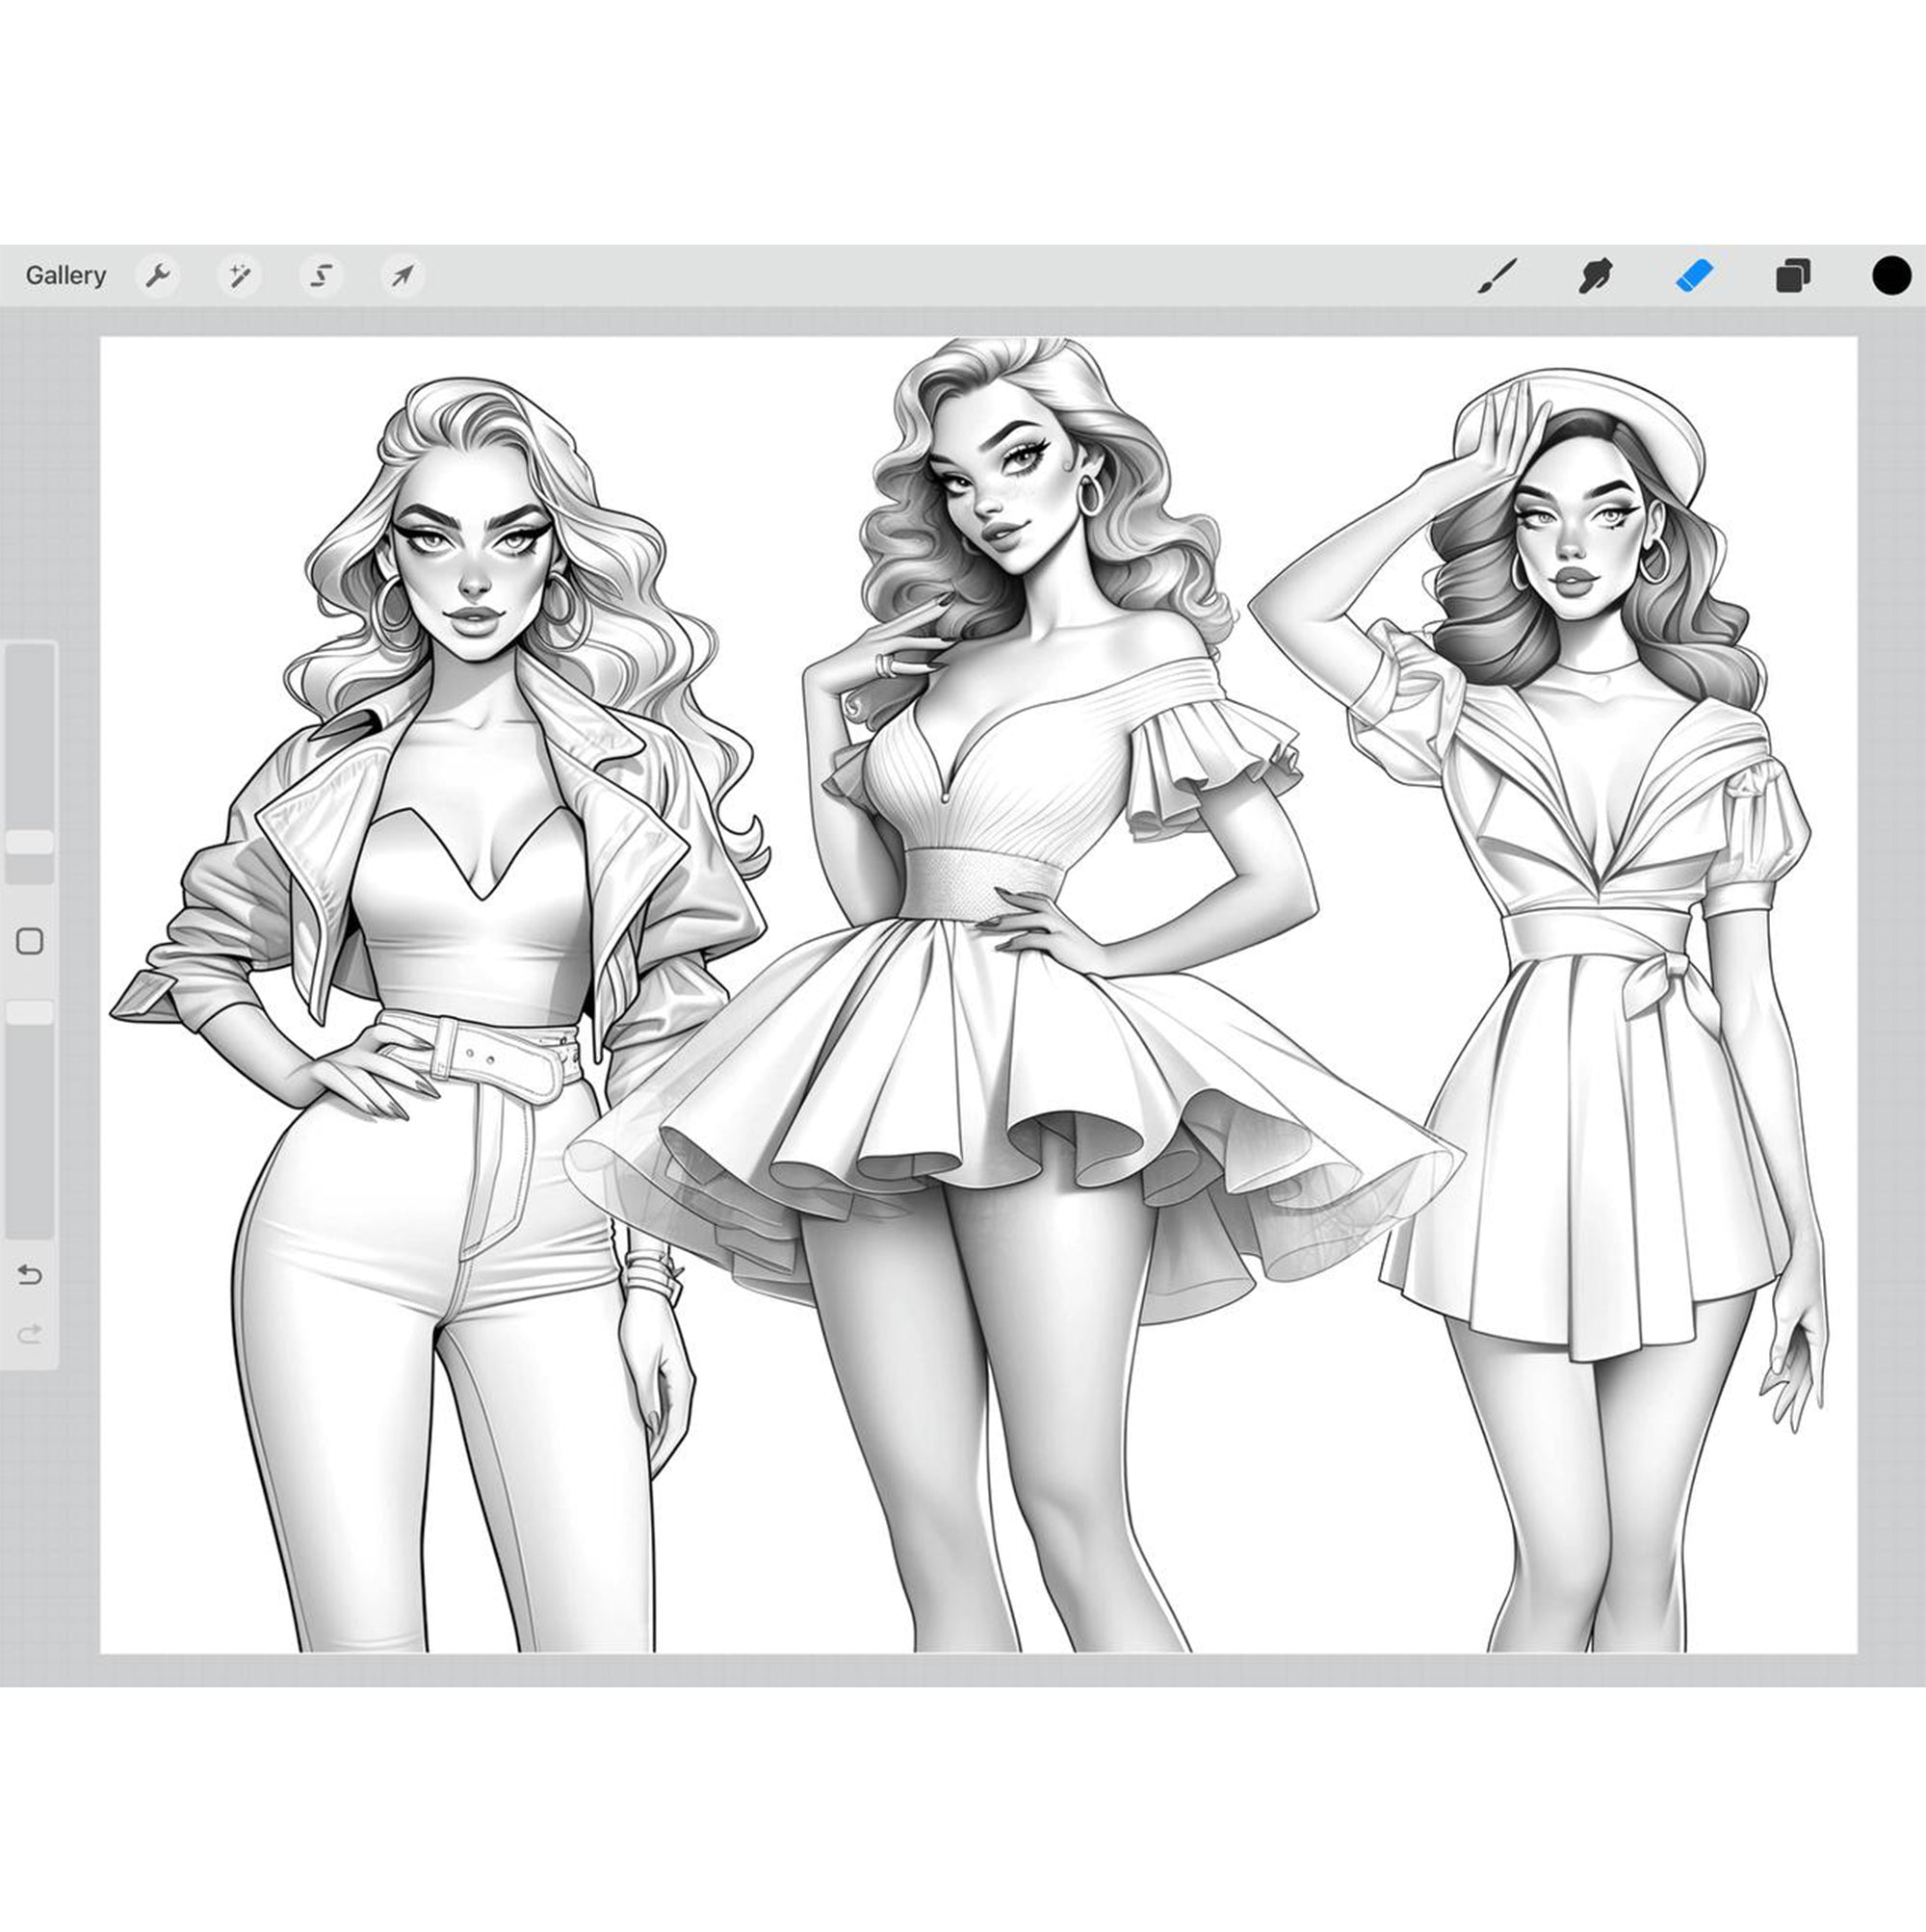Viewport: 1926px width, 1932px height.
Task: Open the Selection tool
Action: [x=320, y=275]
